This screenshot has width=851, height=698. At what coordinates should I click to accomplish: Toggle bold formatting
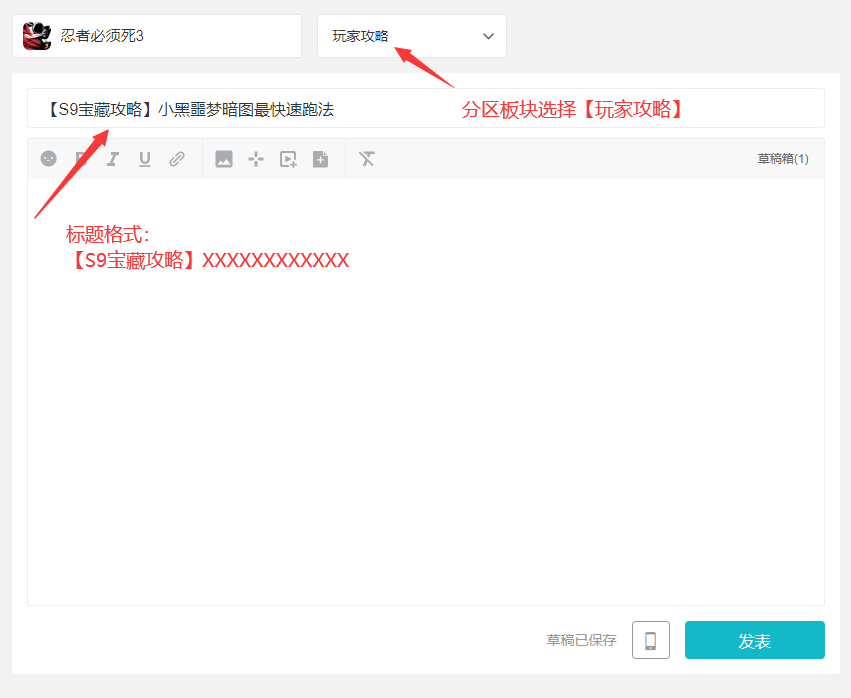point(81,159)
